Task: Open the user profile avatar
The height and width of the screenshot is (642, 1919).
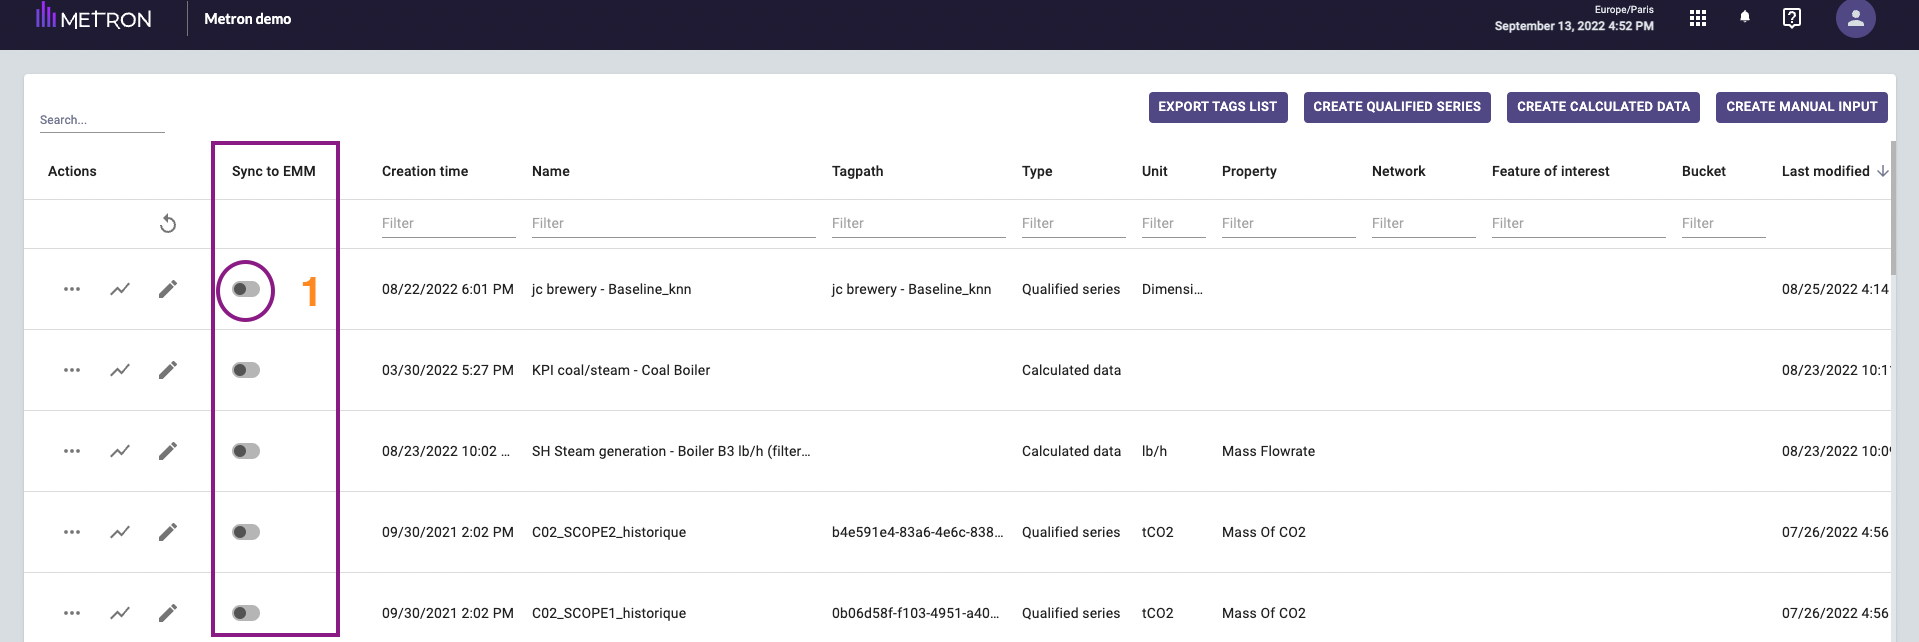Action: [x=1855, y=18]
